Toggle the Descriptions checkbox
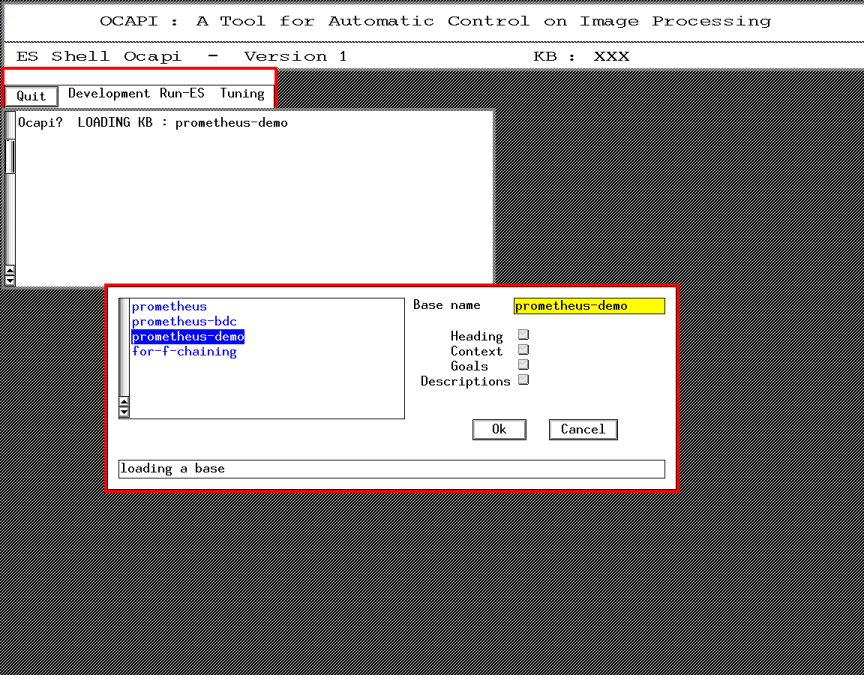 pos(523,379)
